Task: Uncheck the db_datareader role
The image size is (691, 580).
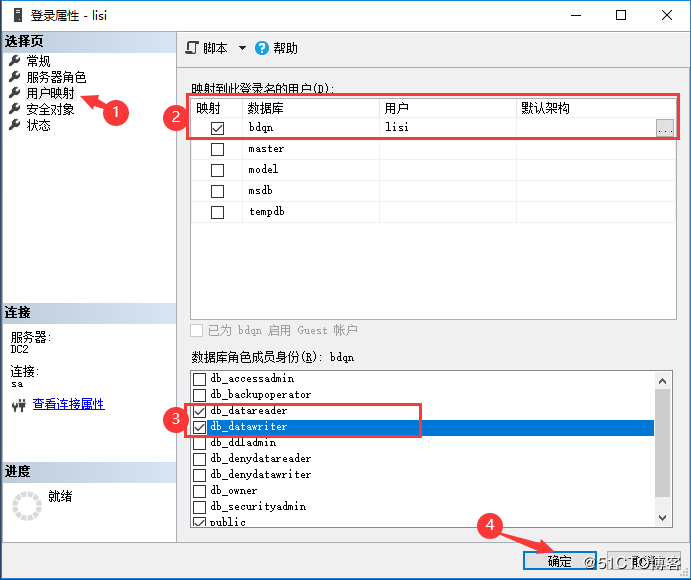Action: pyautogui.click(x=200, y=411)
